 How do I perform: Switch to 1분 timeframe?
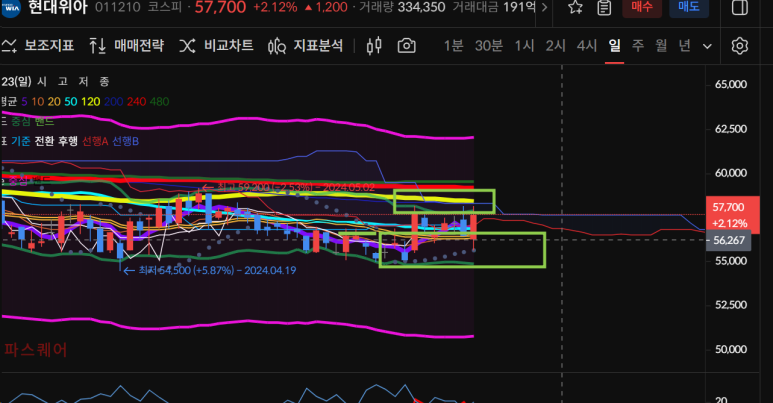[x=453, y=46]
